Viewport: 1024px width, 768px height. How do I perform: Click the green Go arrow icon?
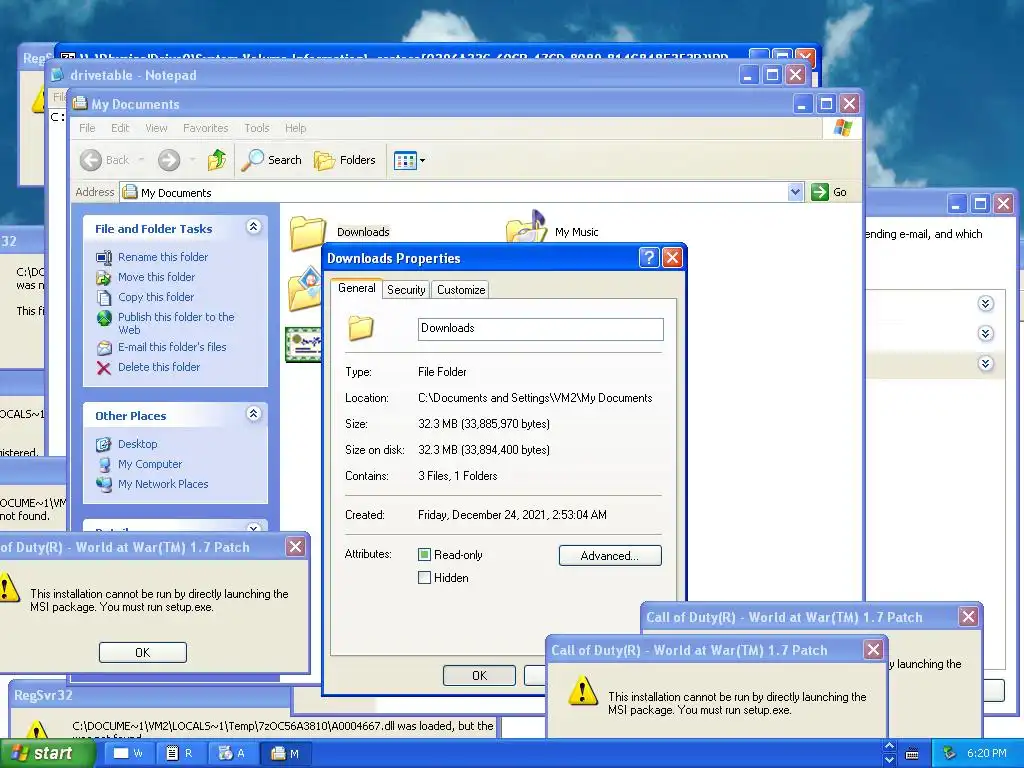click(819, 192)
